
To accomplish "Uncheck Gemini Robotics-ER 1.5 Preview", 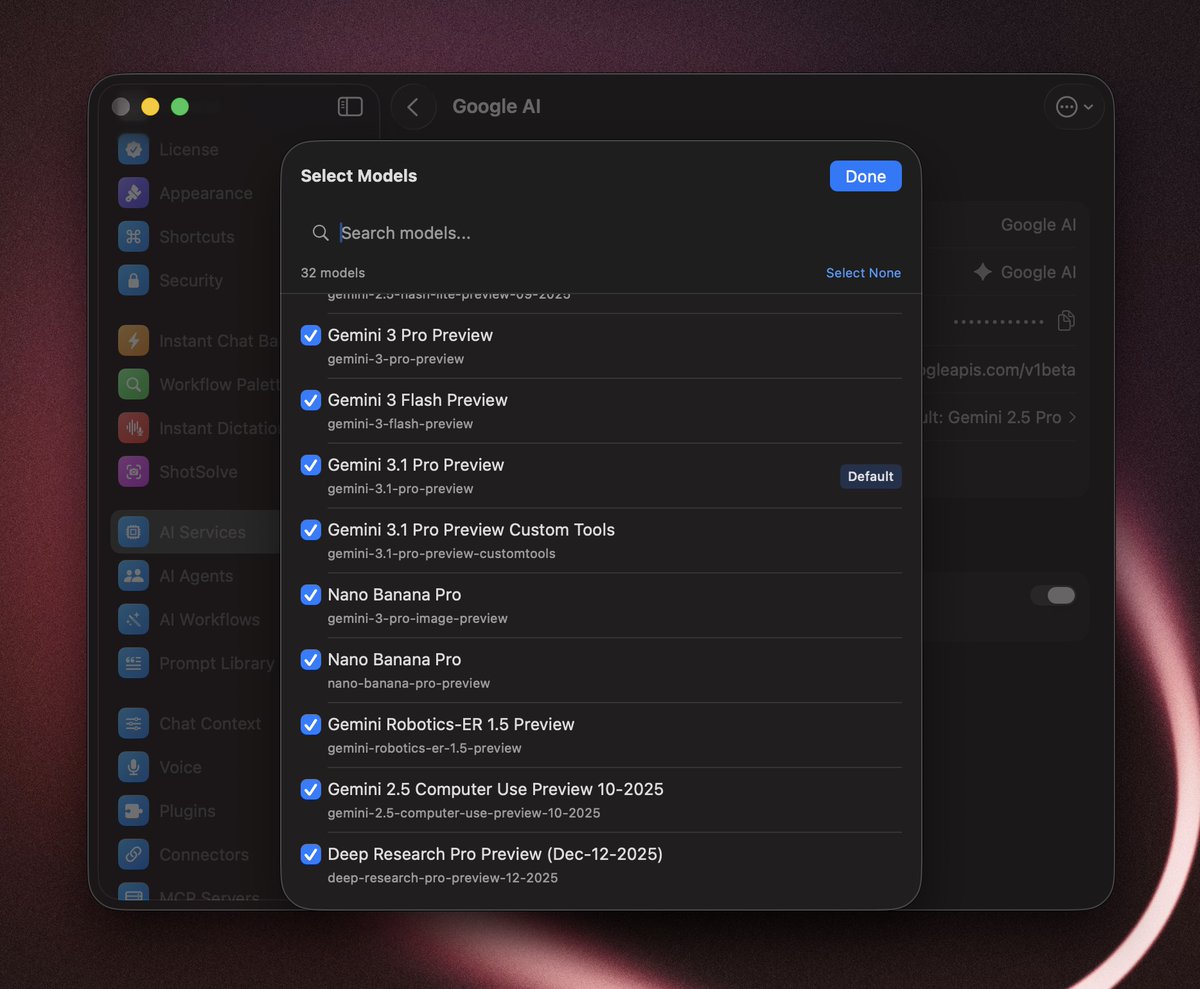I will coord(311,724).
